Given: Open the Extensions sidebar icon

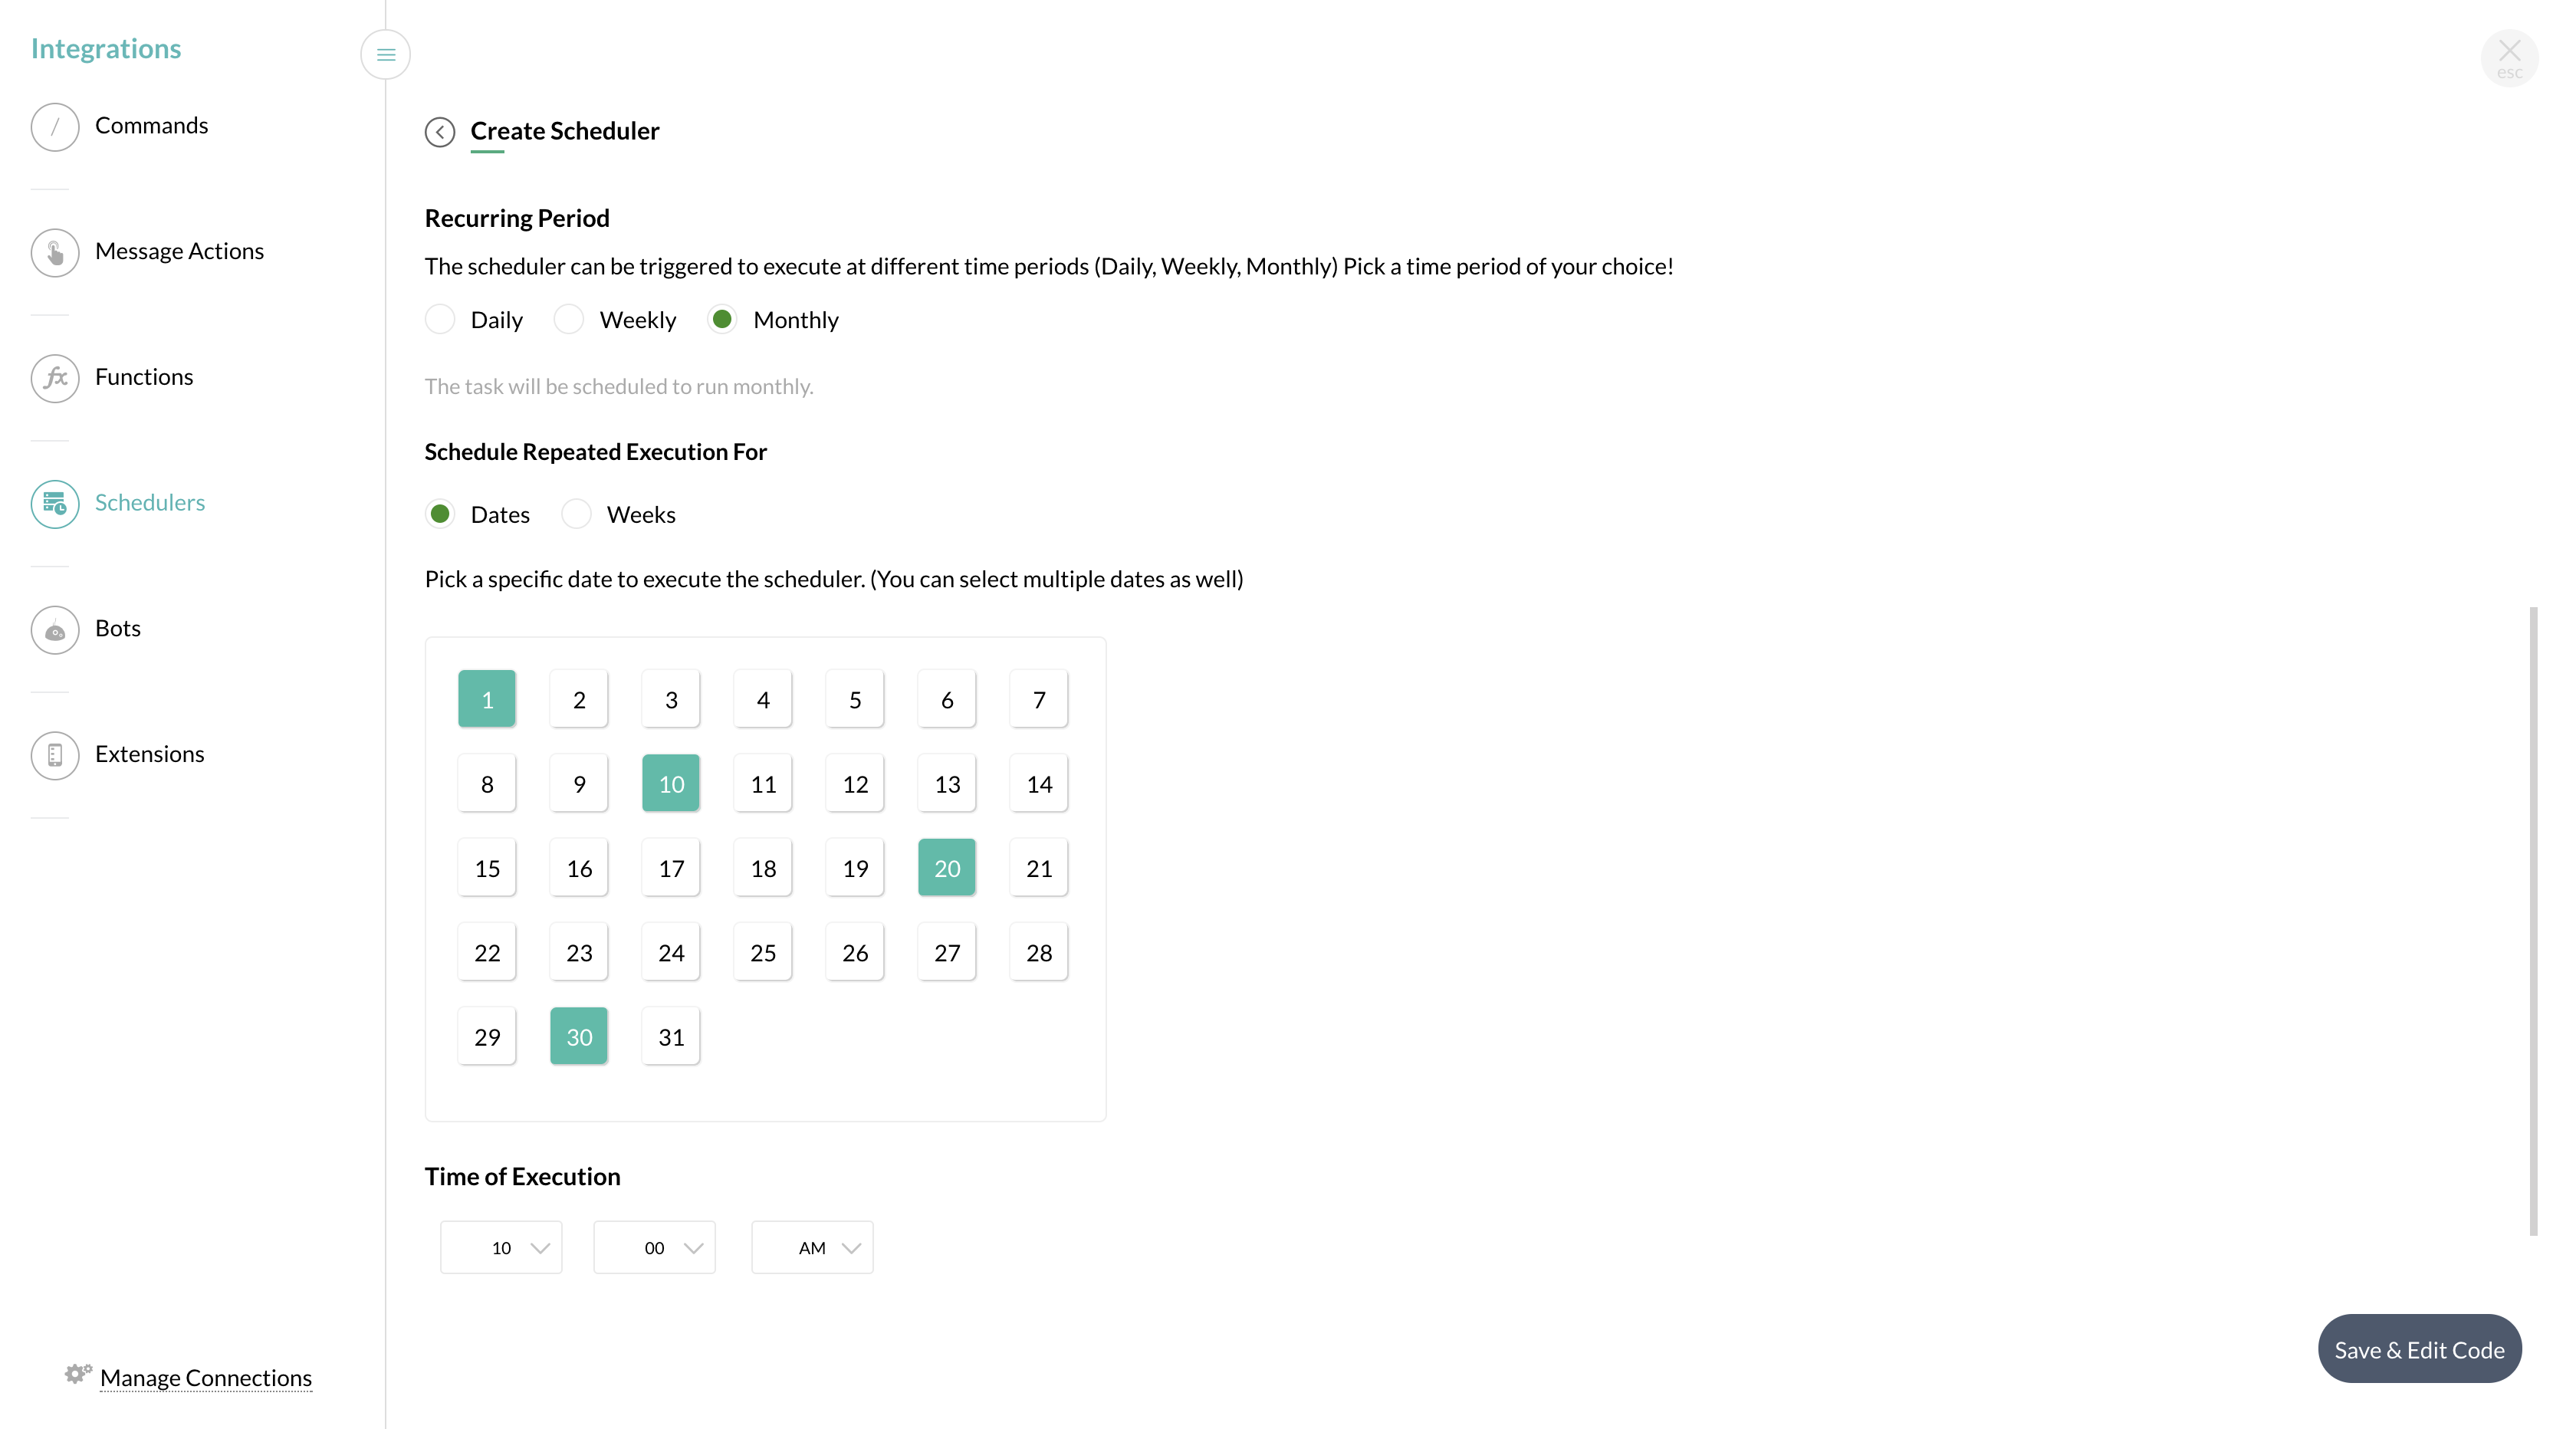Looking at the screenshot, I should (55, 755).
